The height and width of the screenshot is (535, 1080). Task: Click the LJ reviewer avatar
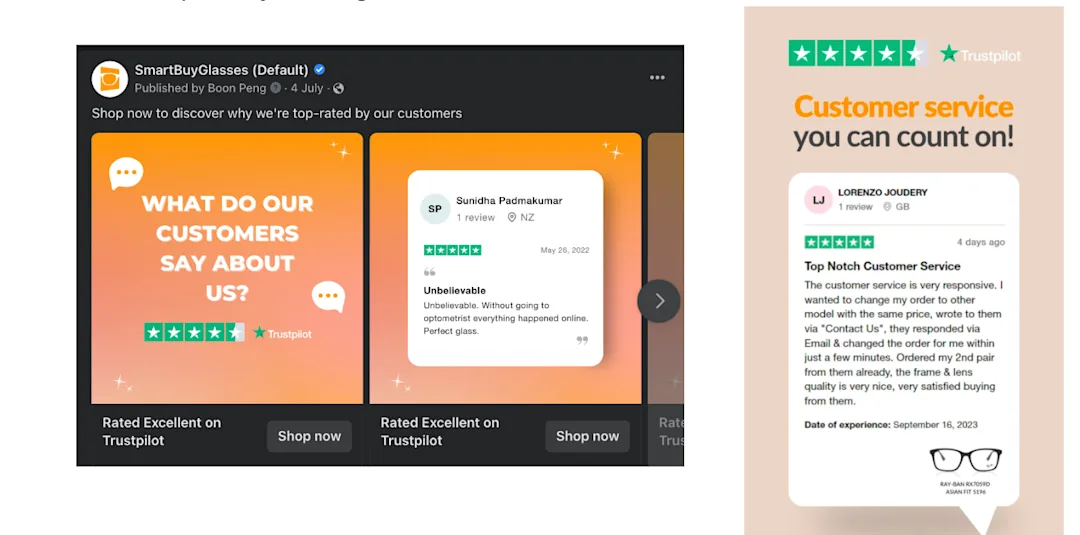[818, 200]
